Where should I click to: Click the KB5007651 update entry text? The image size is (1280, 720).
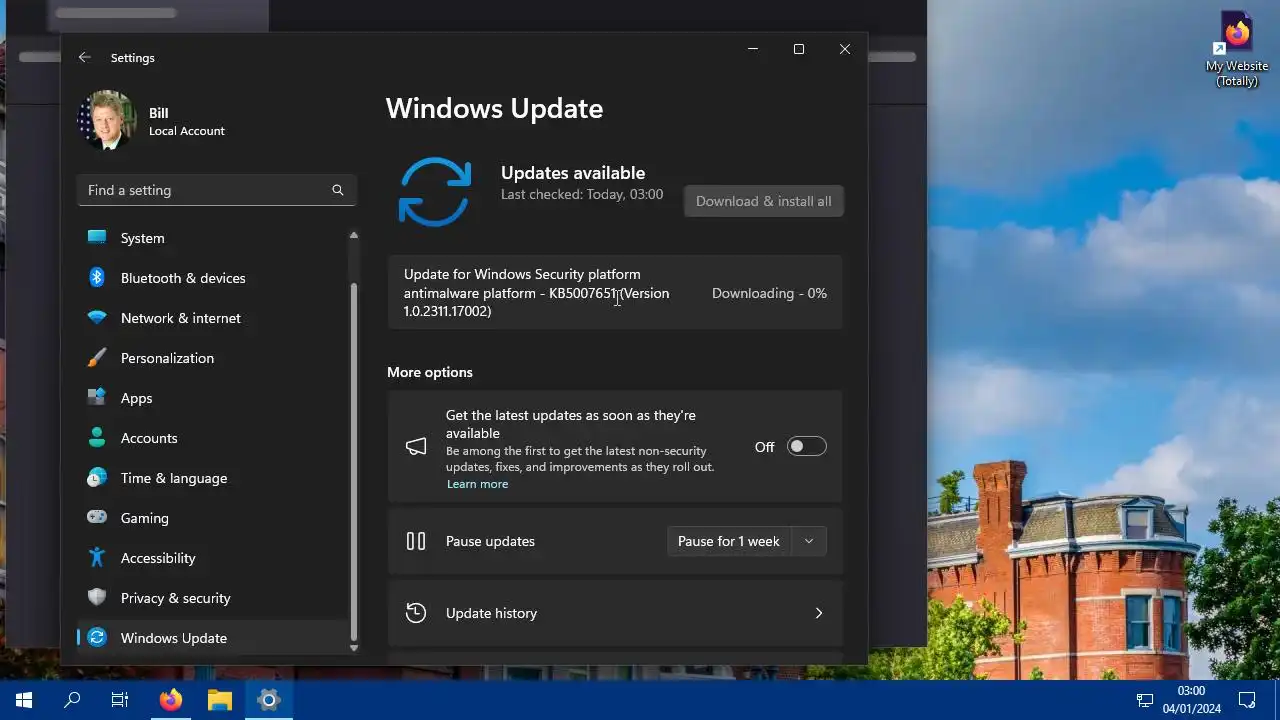[537, 293]
